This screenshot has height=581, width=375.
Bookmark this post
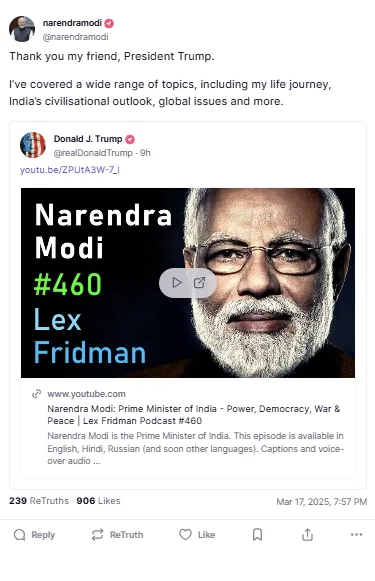click(258, 535)
